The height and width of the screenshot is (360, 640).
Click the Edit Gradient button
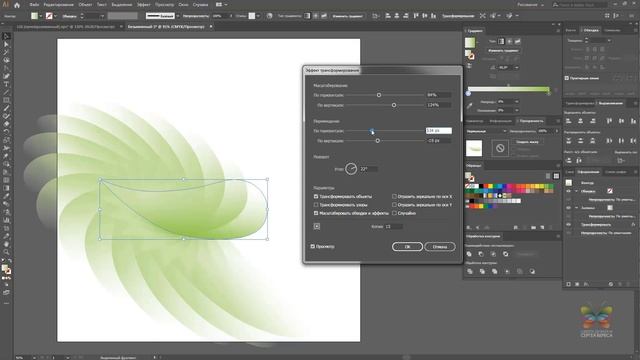click(503, 51)
